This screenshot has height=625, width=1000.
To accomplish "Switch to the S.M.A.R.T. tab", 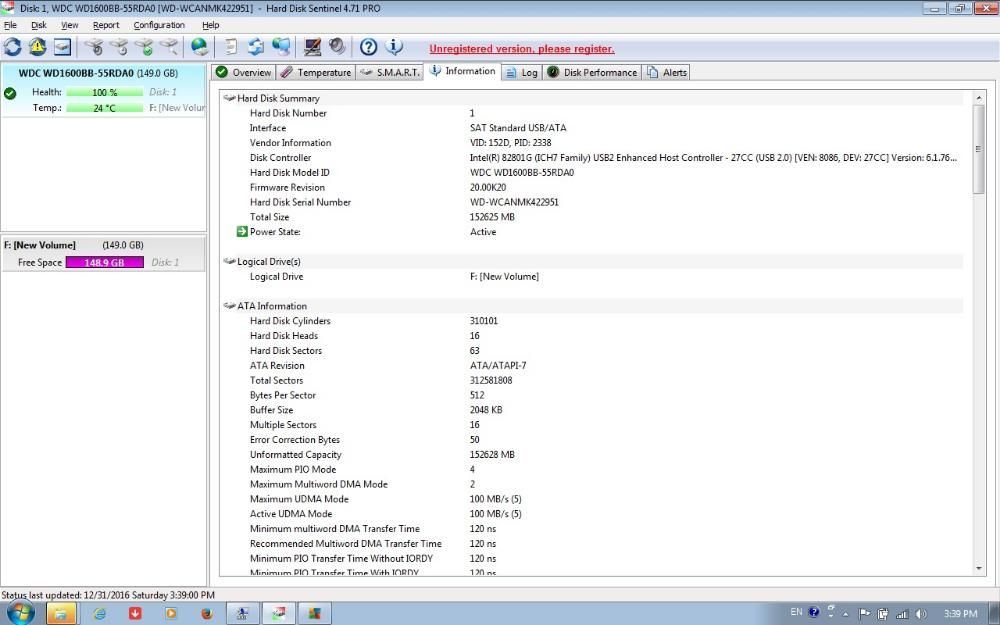I will pyautogui.click(x=390, y=72).
